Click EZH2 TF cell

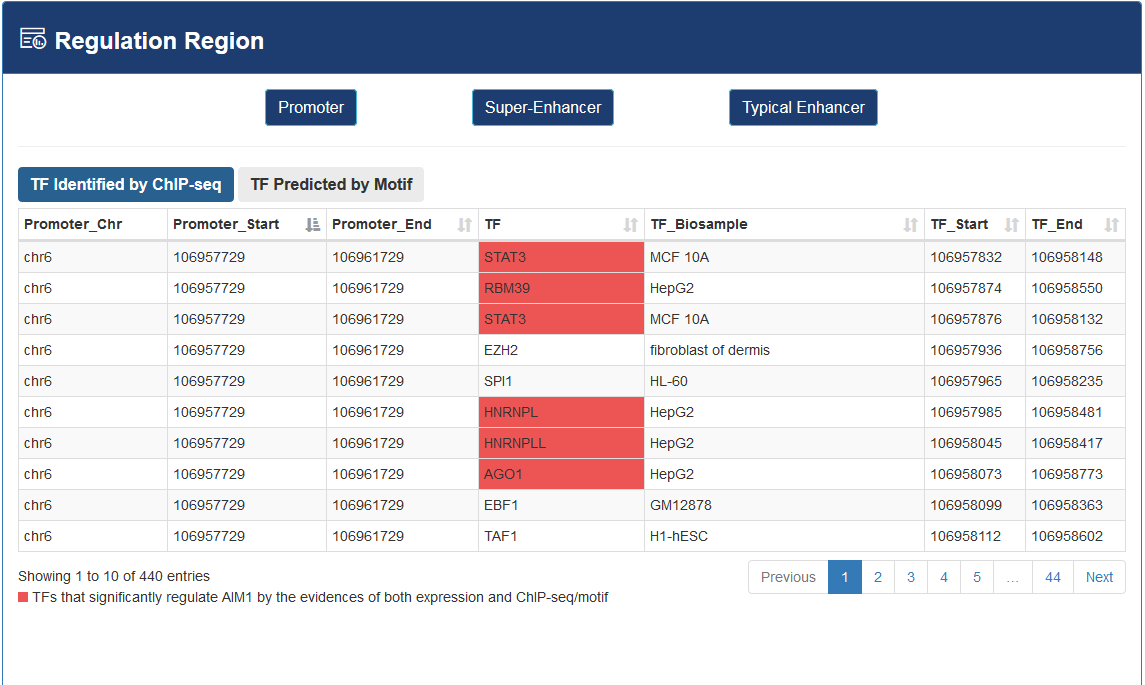click(561, 351)
